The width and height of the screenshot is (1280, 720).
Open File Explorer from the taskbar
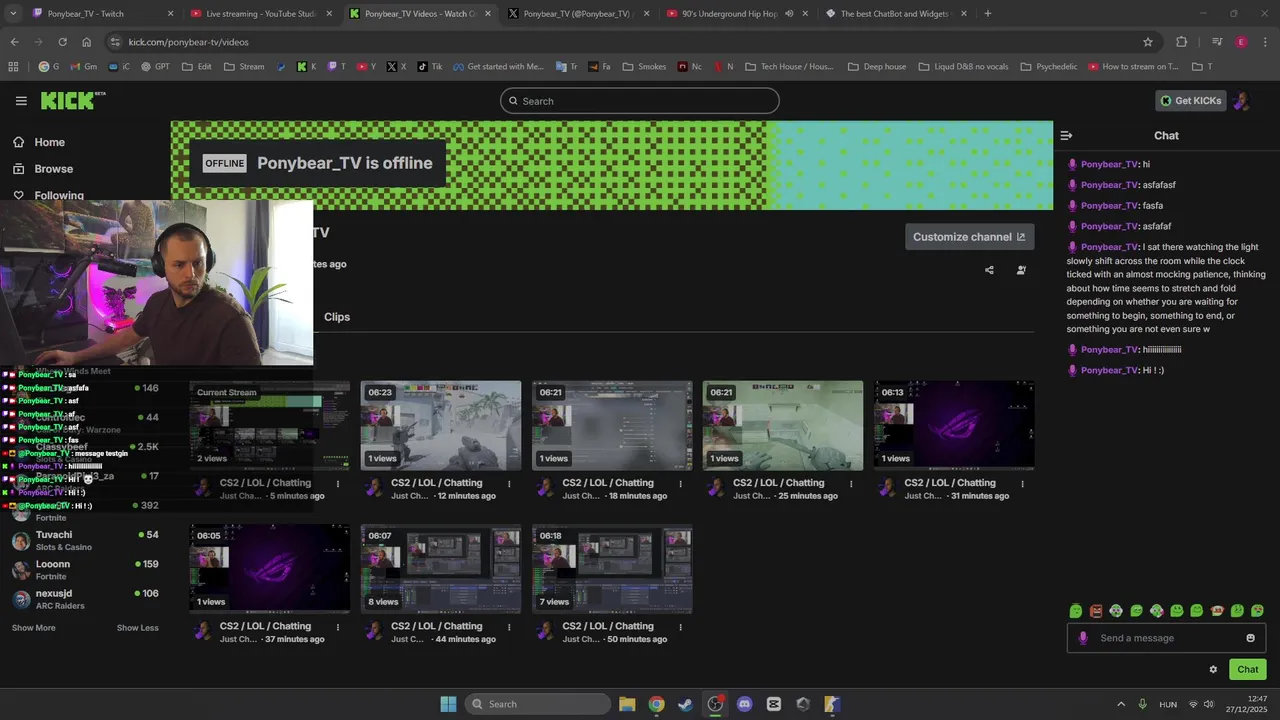pos(627,704)
